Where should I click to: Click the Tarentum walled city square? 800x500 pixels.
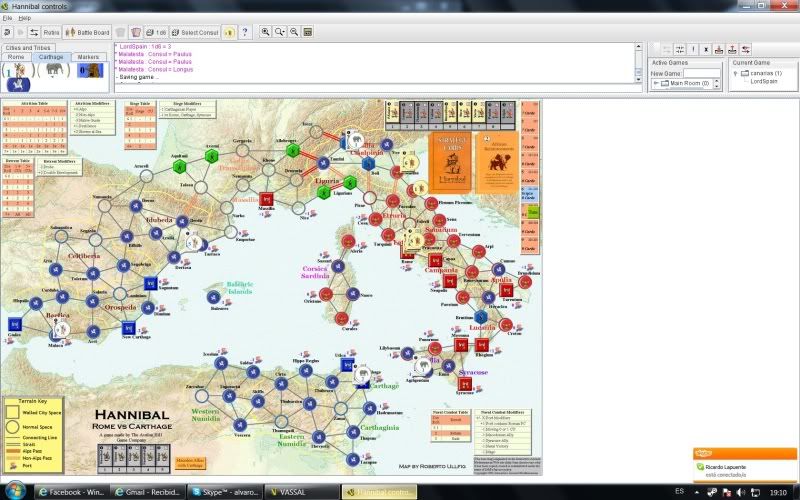(506, 290)
